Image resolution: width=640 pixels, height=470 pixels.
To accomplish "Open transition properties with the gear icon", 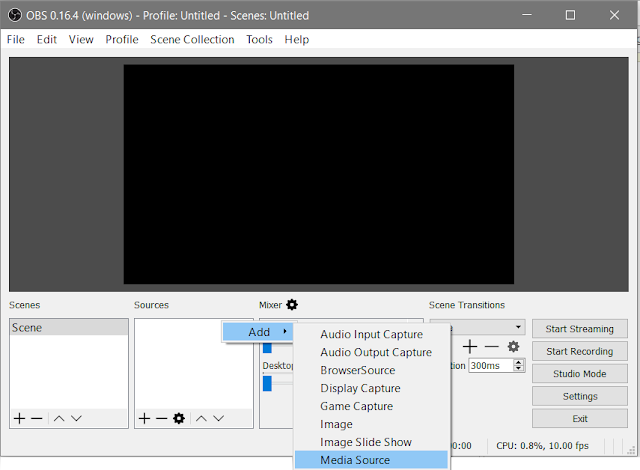I will [x=513, y=347].
